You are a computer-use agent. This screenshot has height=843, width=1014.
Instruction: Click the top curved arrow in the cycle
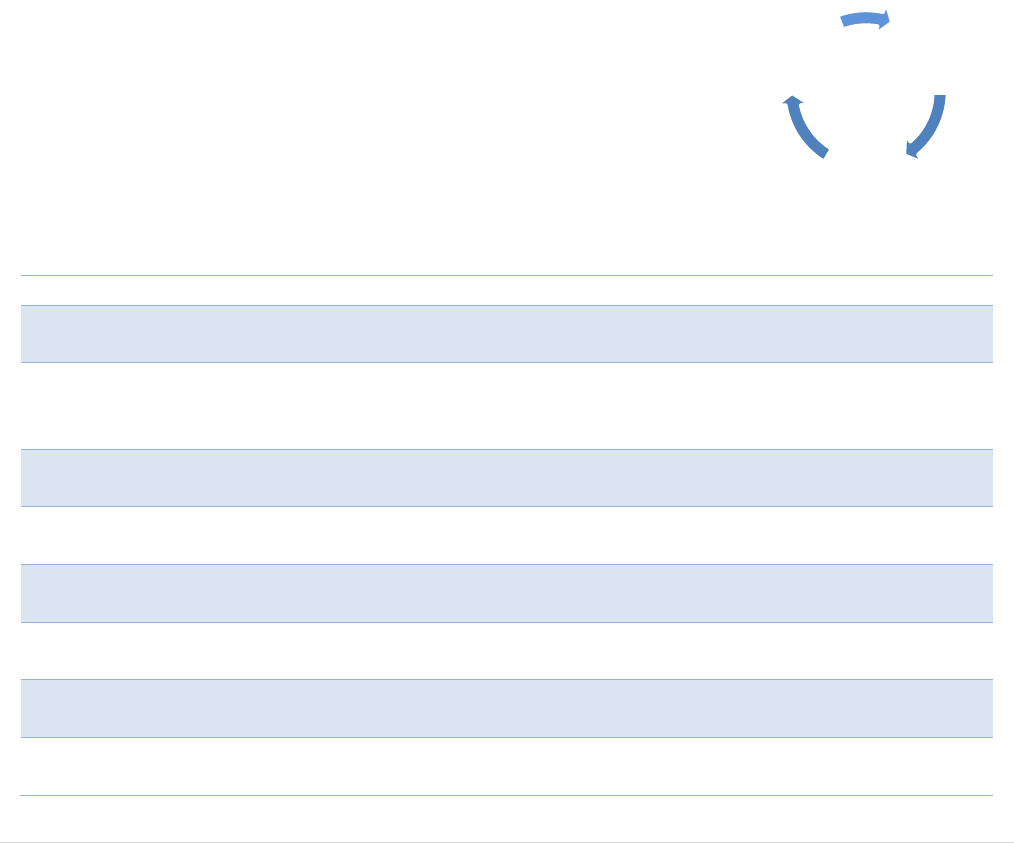pyautogui.click(x=862, y=19)
